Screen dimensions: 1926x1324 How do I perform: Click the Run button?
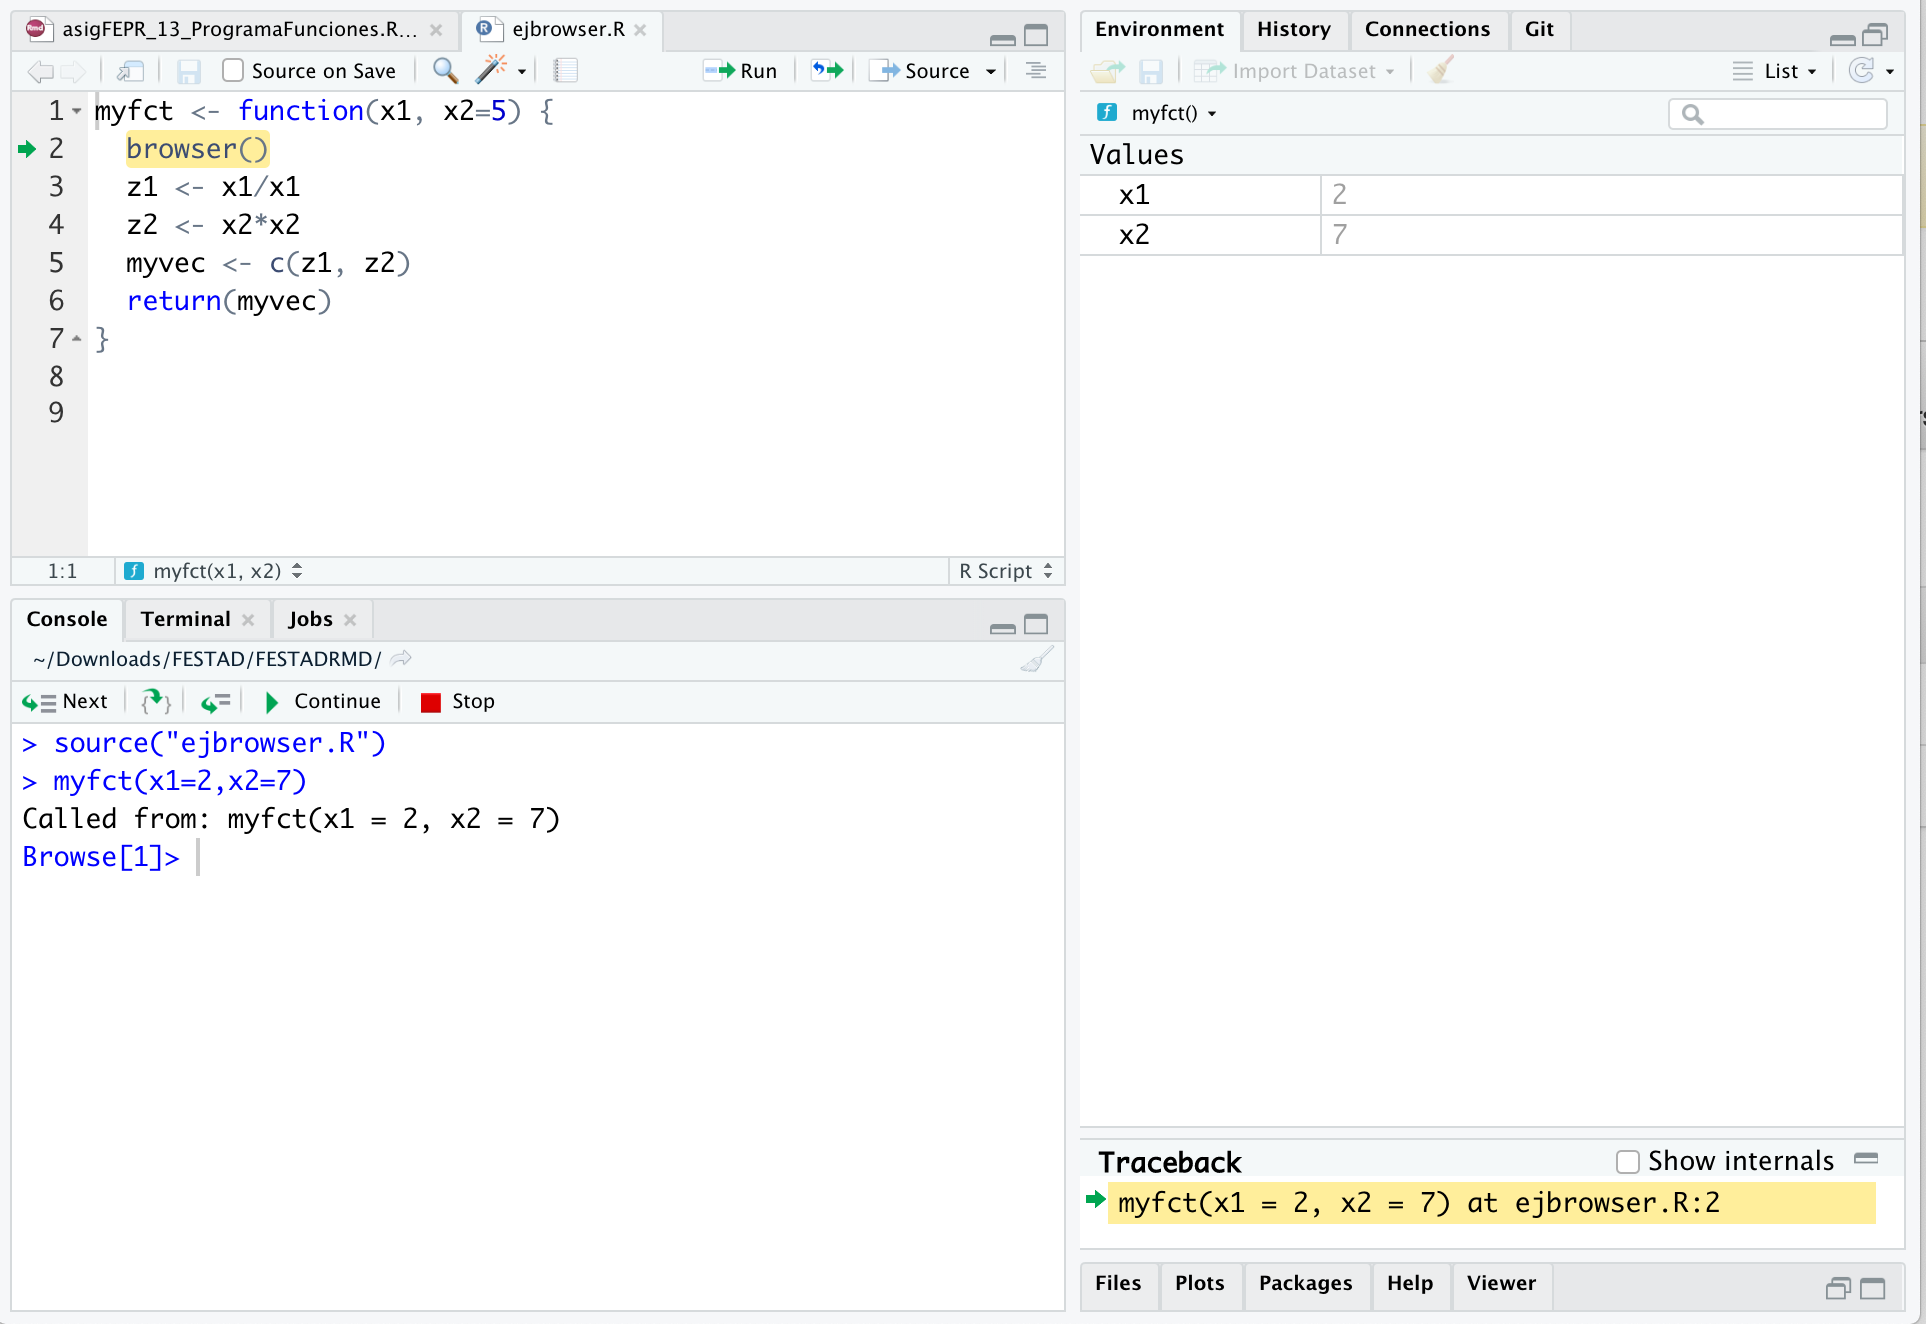pos(741,71)
